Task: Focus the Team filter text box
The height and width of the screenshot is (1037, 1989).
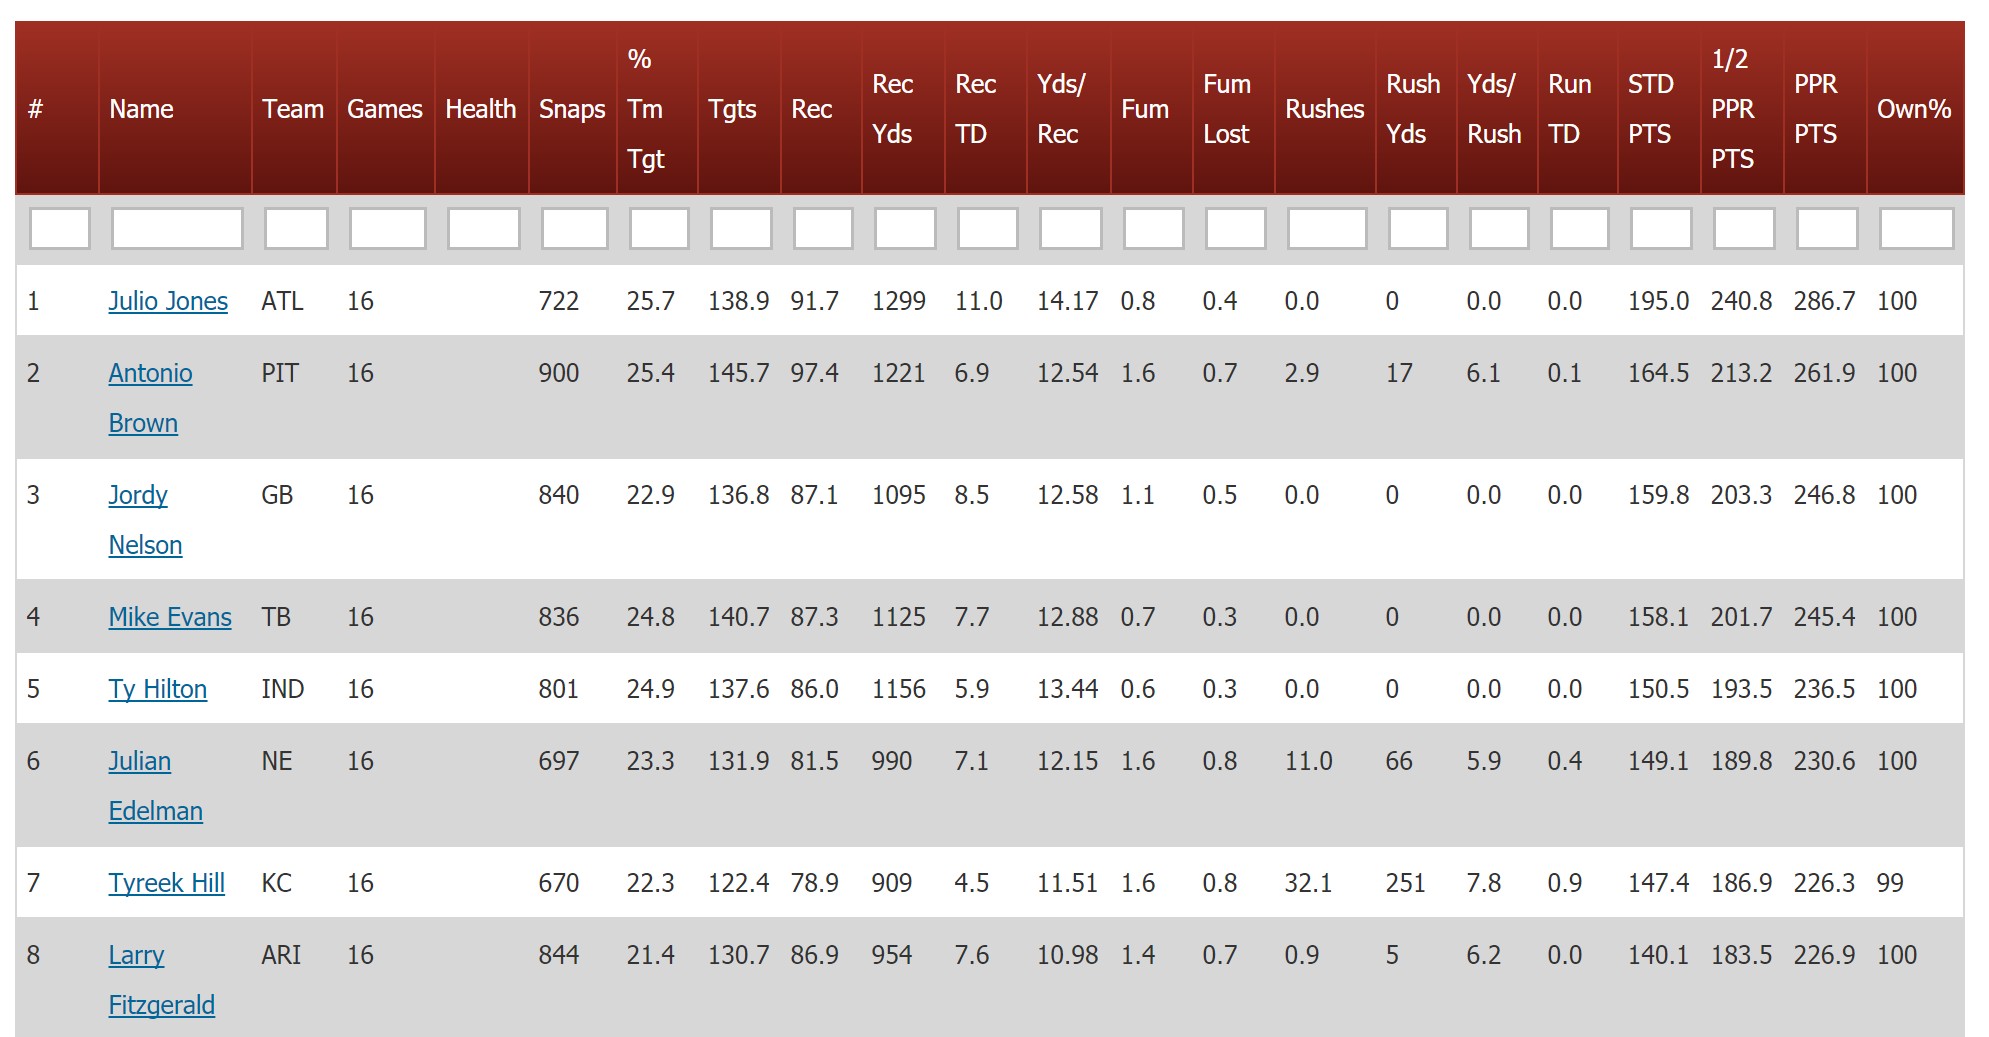Action: click(x=296, y=228)
